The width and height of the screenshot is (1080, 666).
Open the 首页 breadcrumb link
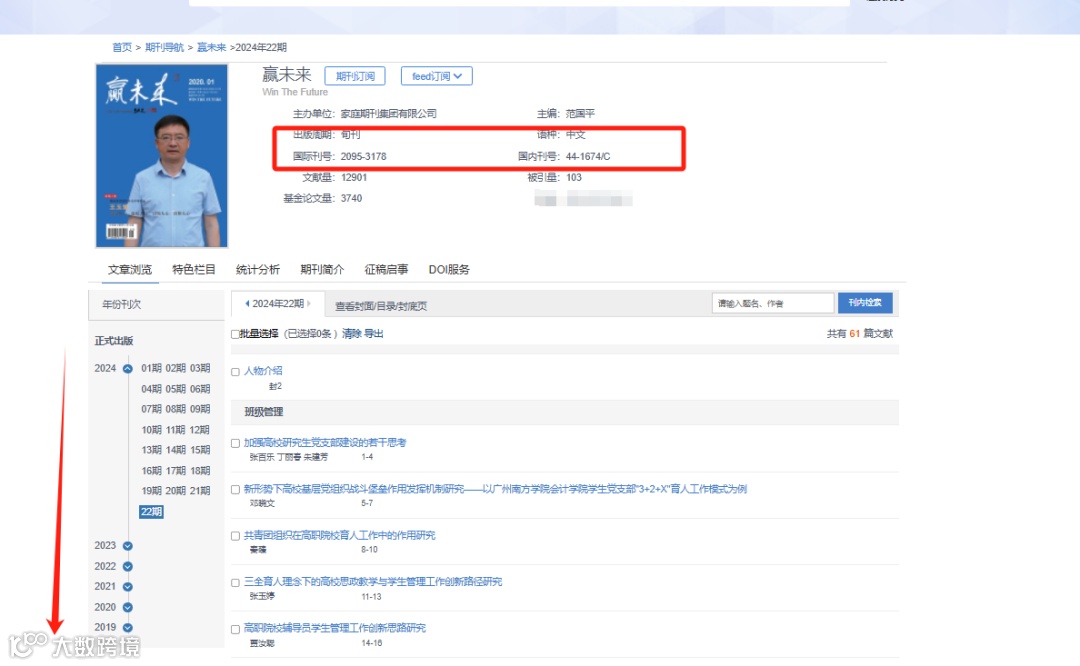click(x=122, y=48)
